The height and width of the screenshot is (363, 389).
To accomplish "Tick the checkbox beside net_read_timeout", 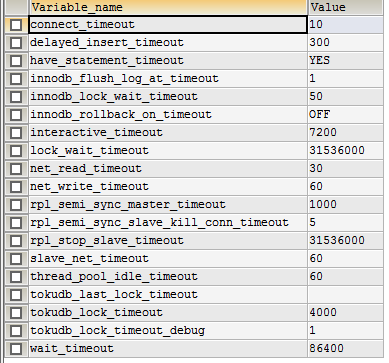I will click(x=16, y=169).
